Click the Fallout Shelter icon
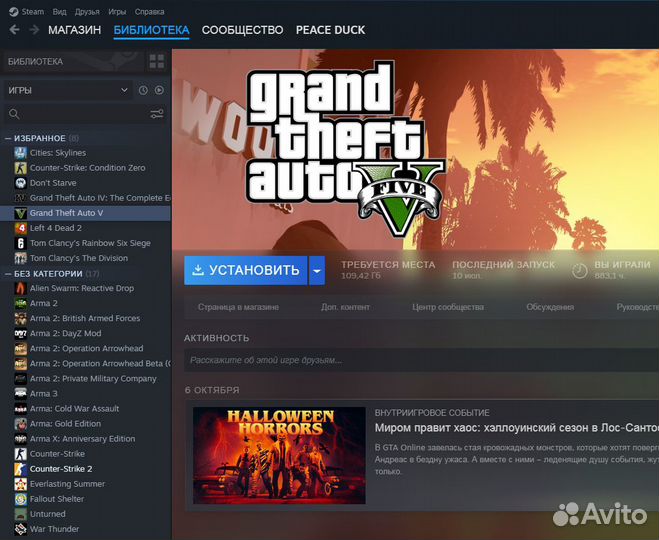The width and height of the screenshot is (659, 540). pyautogui.click(x=20, y=499)
